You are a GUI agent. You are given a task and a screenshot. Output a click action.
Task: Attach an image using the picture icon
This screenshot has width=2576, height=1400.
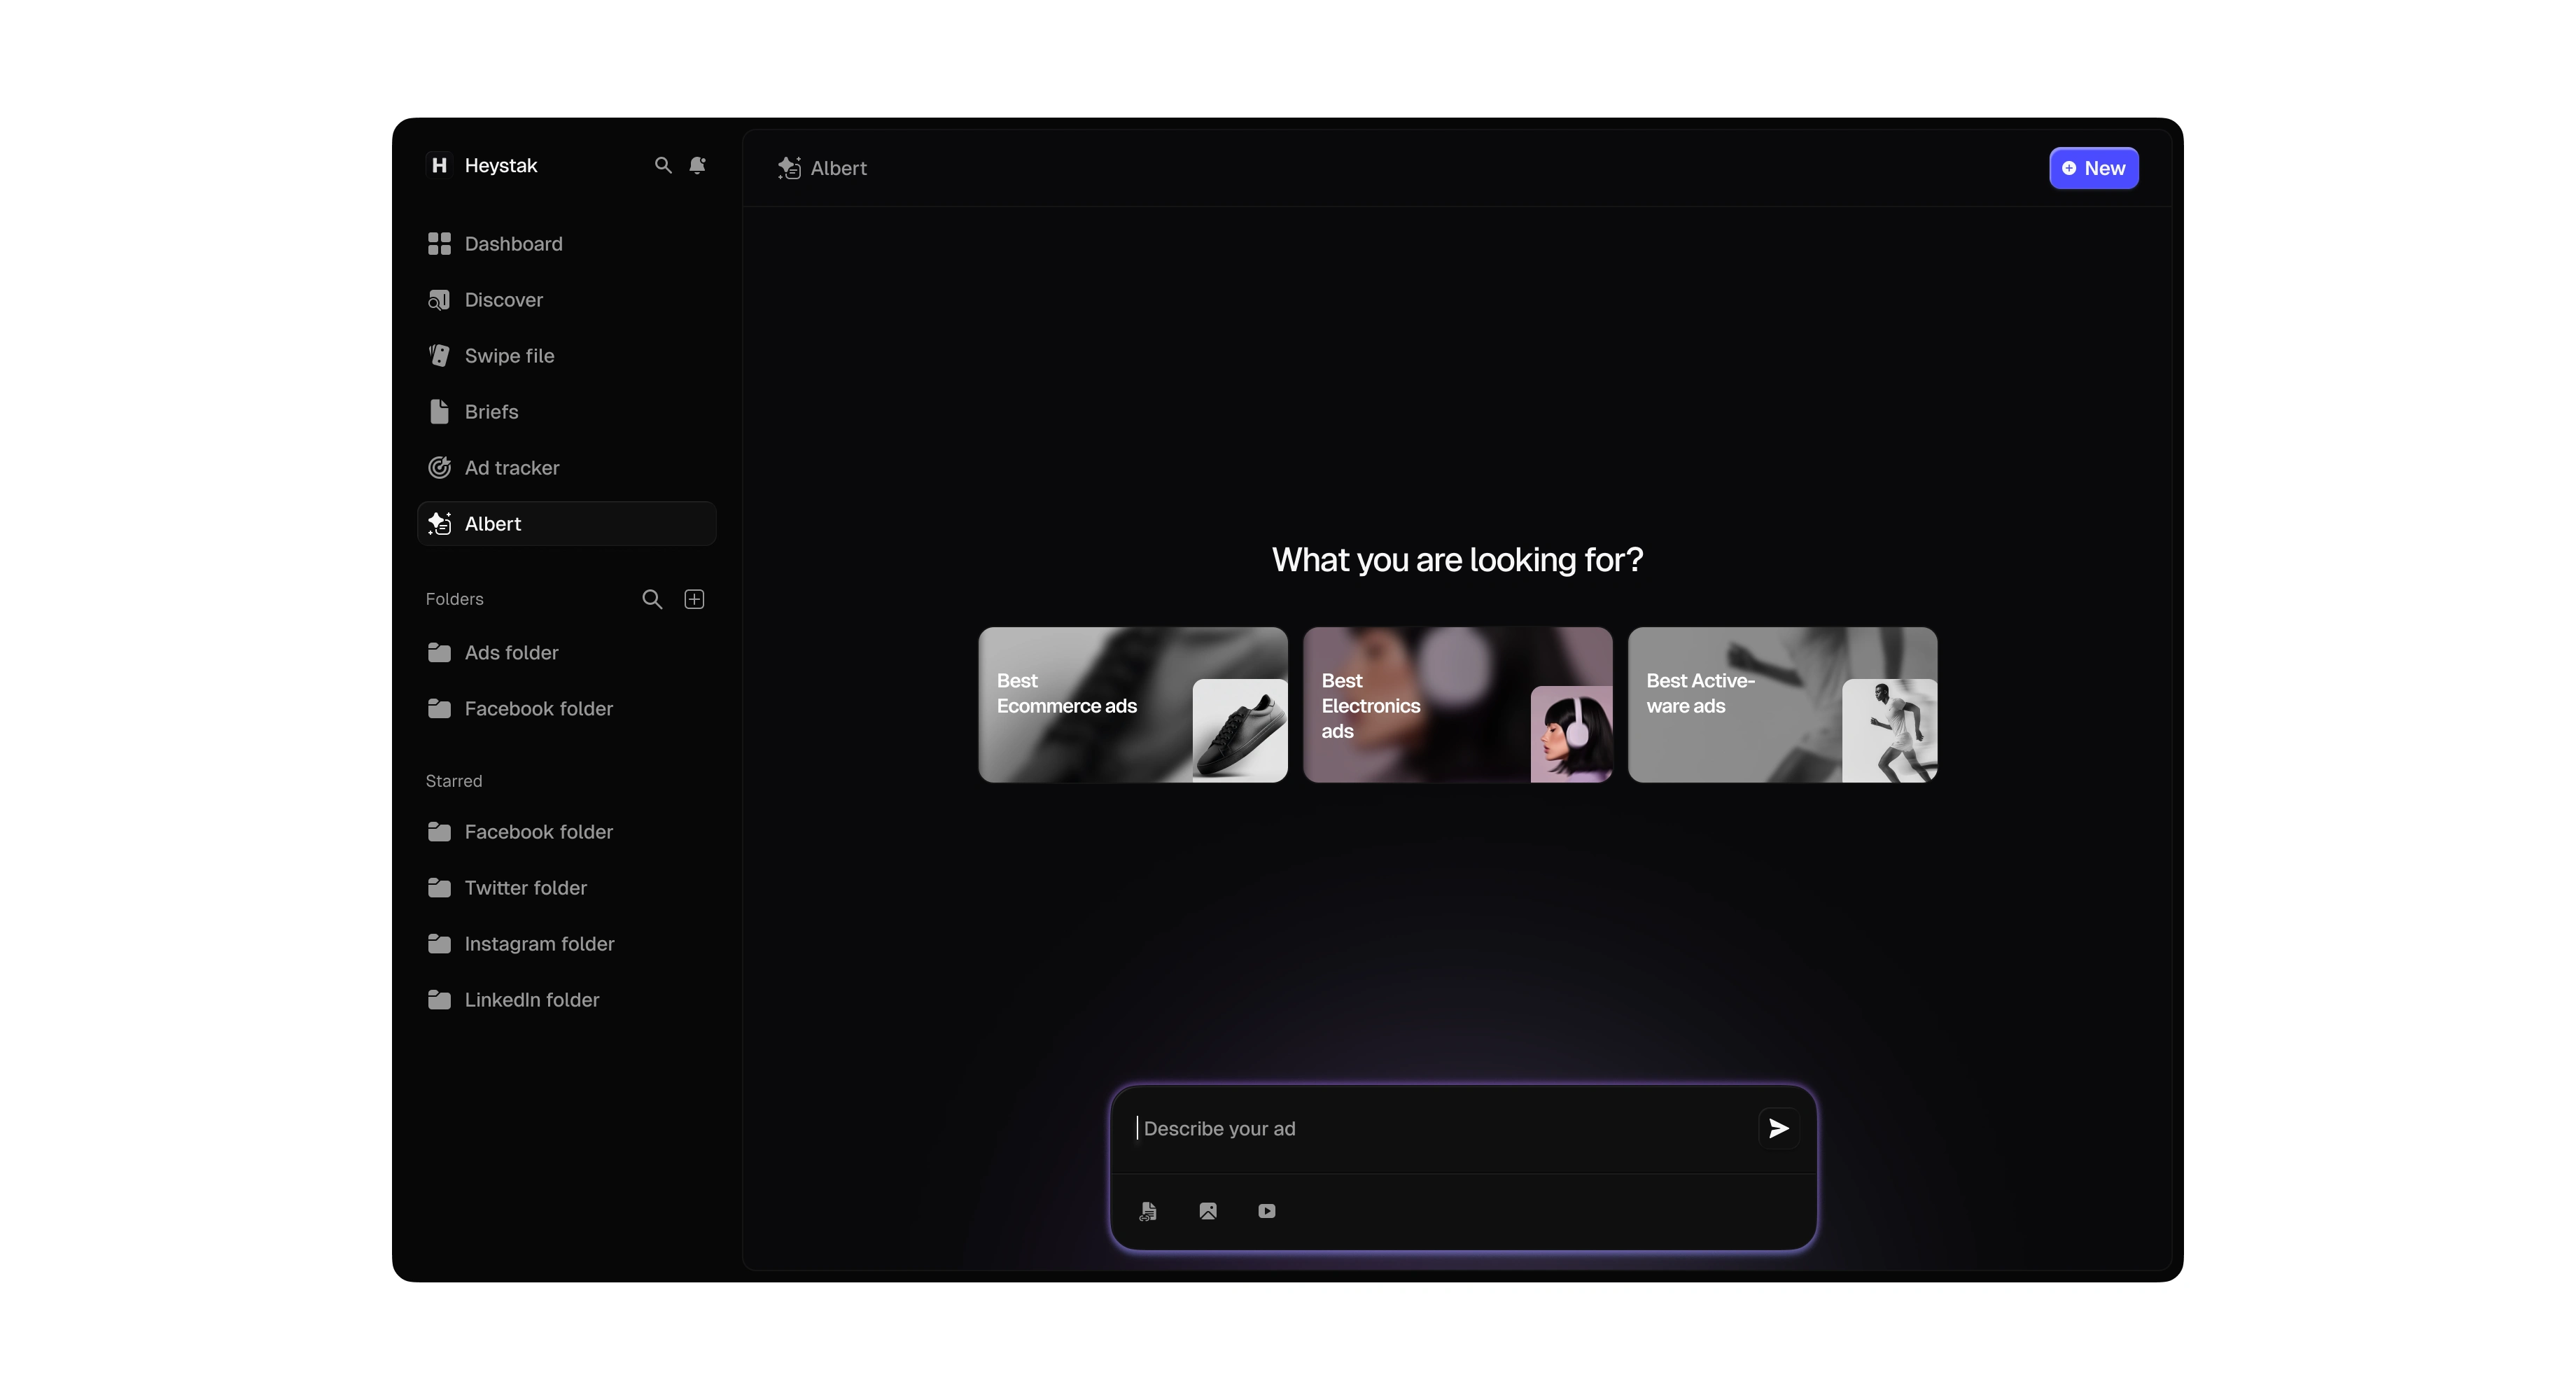[x=1208, y=1211]
